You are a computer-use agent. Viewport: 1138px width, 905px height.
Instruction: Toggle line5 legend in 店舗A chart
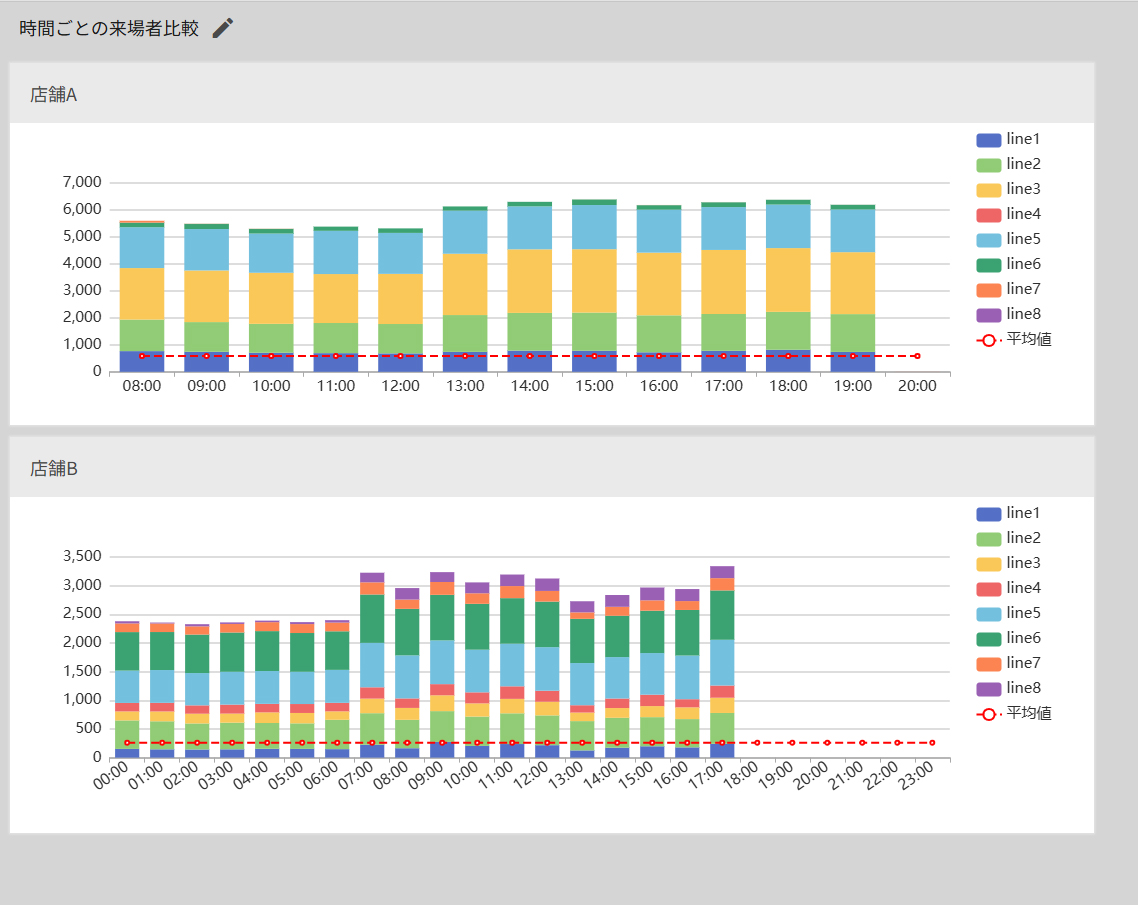point(1008,239)
